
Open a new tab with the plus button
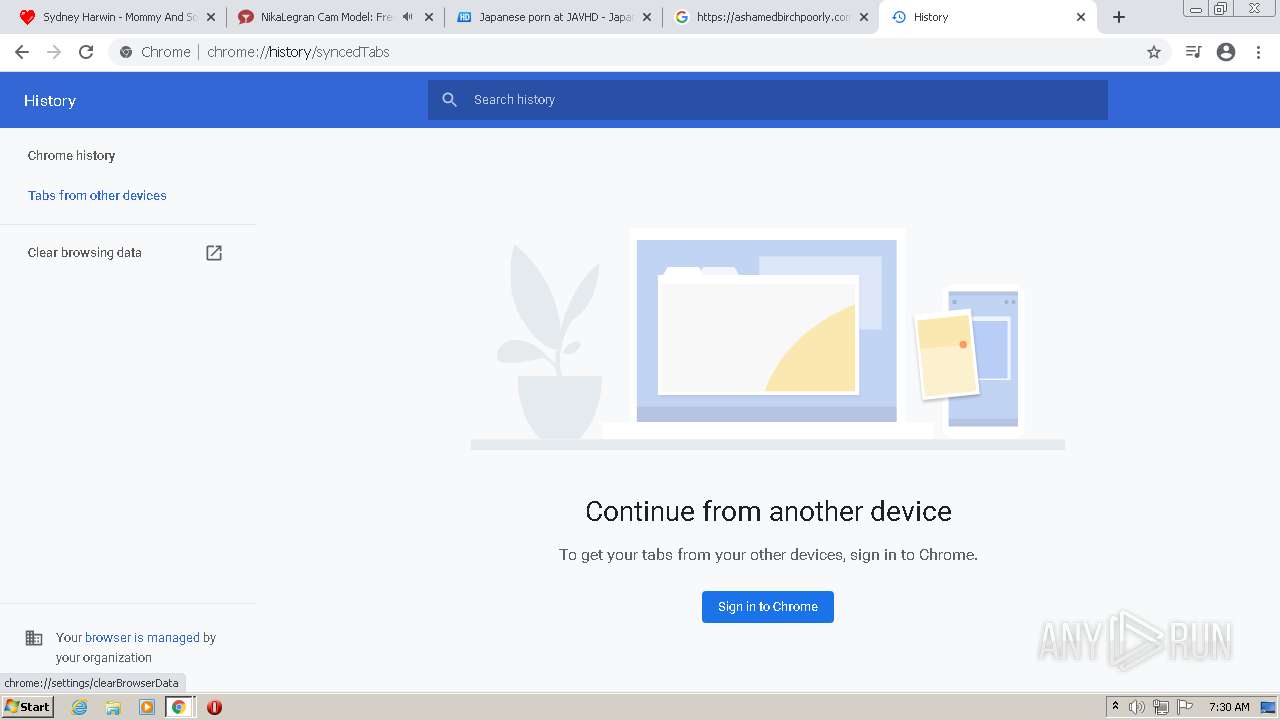coord(1119,17)
